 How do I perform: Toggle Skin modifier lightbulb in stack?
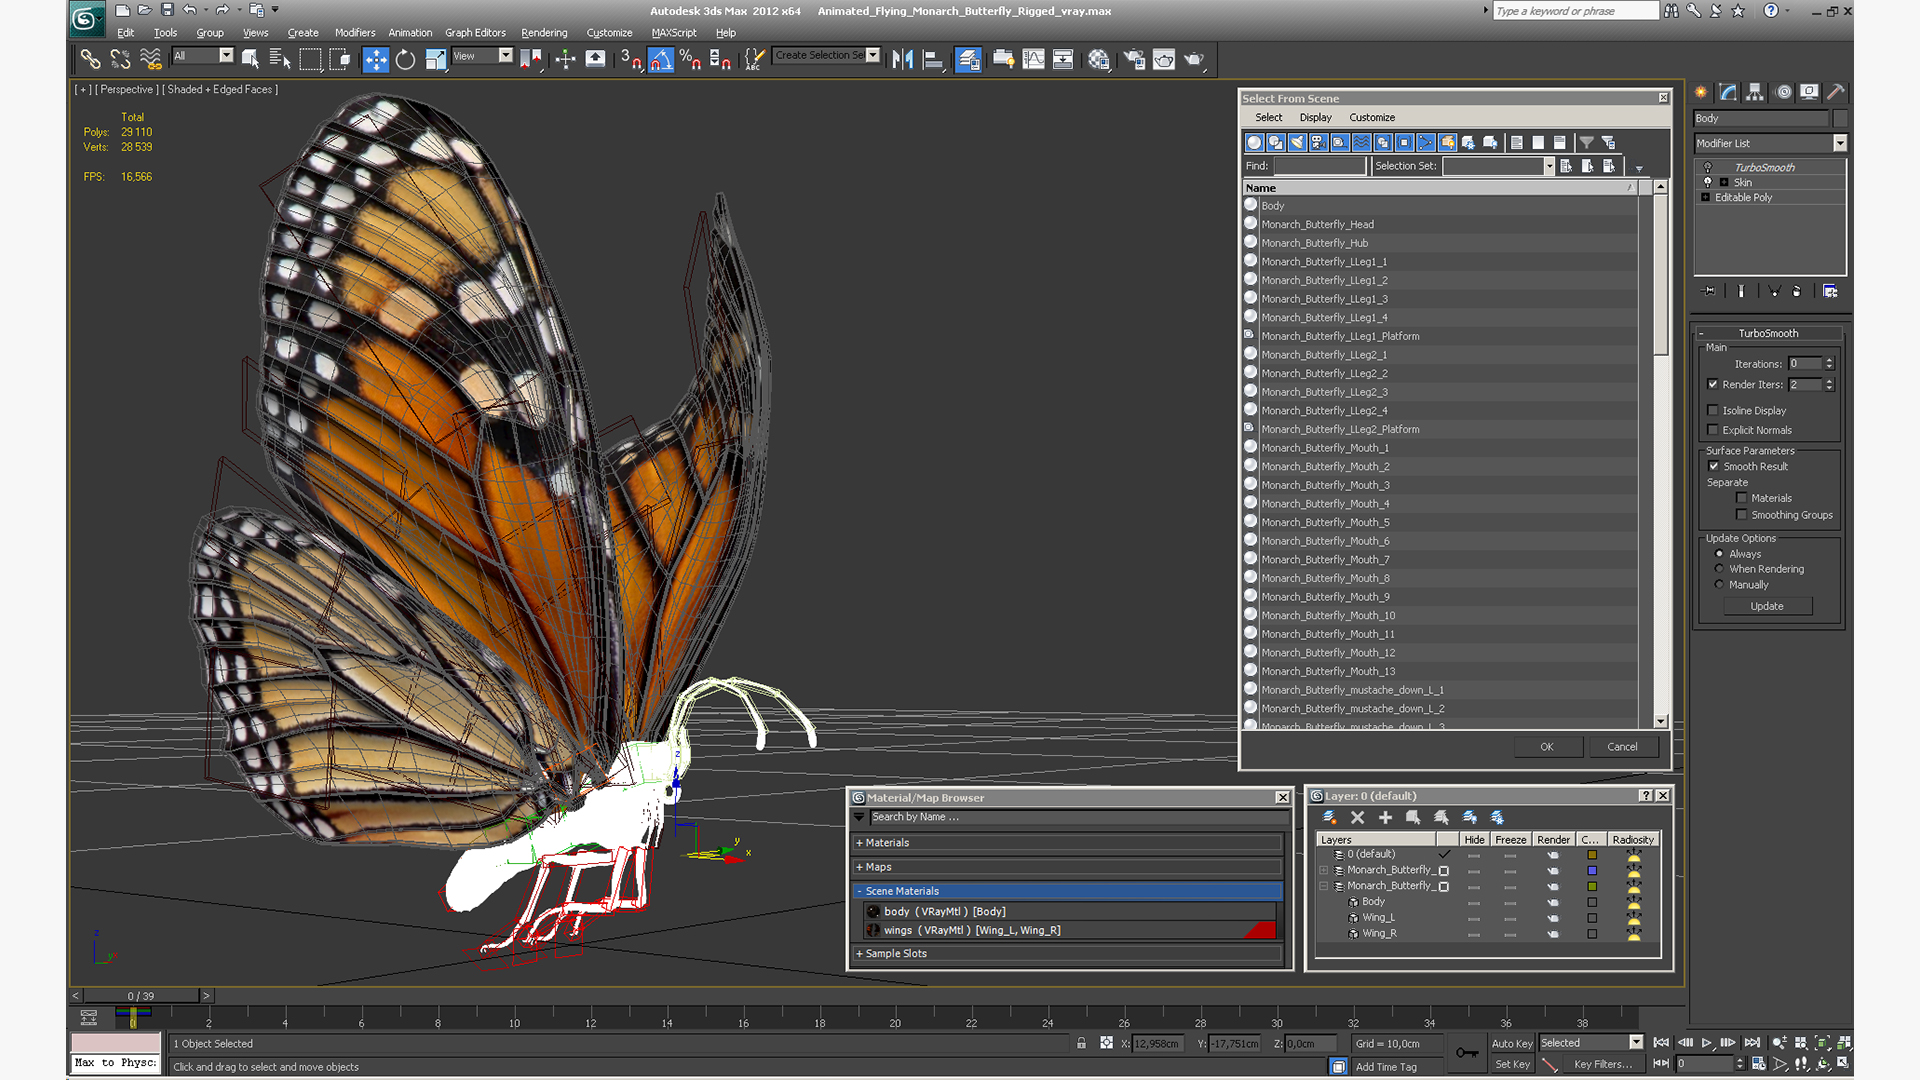[1708, 182]
